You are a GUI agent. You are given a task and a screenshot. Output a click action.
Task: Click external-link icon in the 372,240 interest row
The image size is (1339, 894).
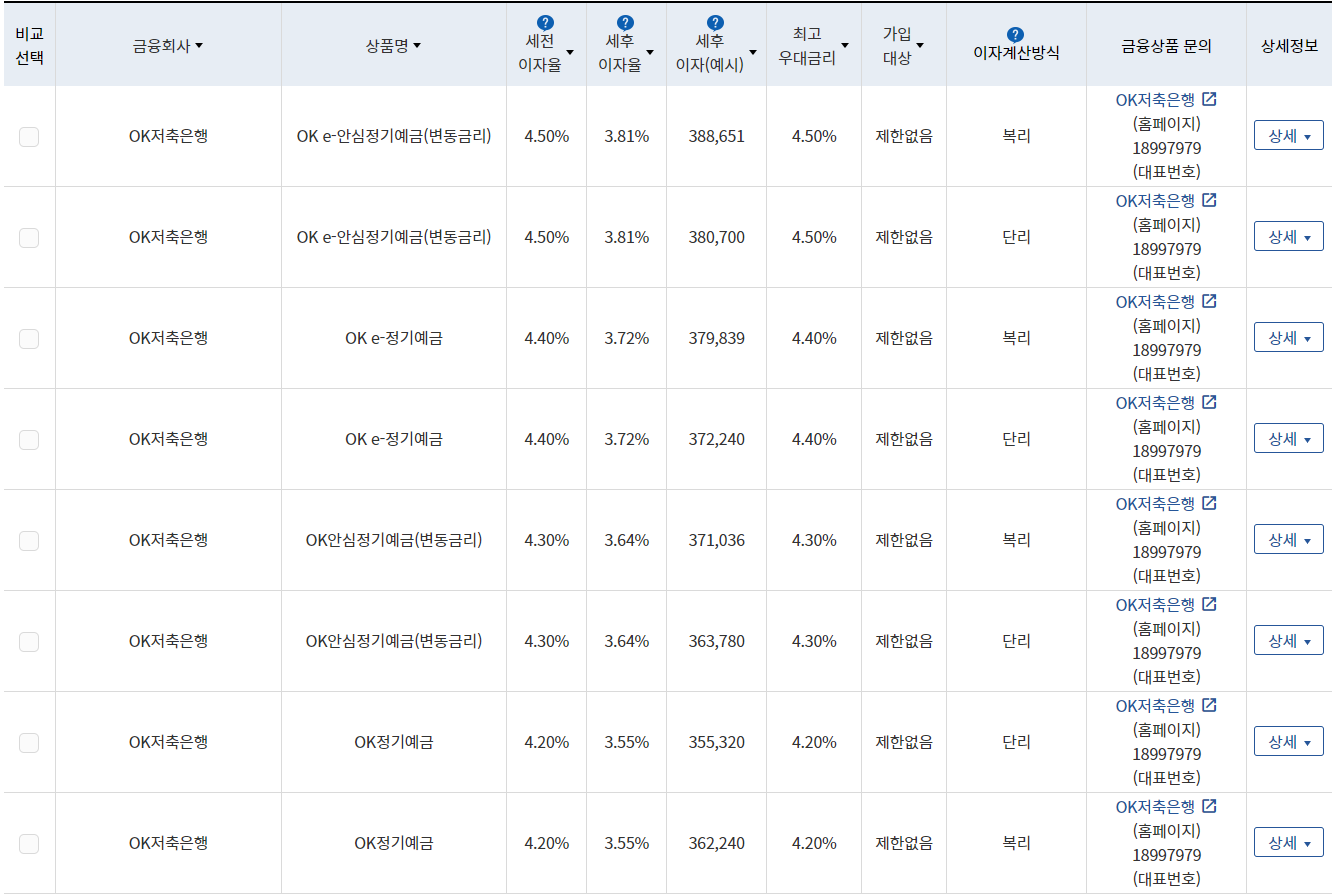1209,402
